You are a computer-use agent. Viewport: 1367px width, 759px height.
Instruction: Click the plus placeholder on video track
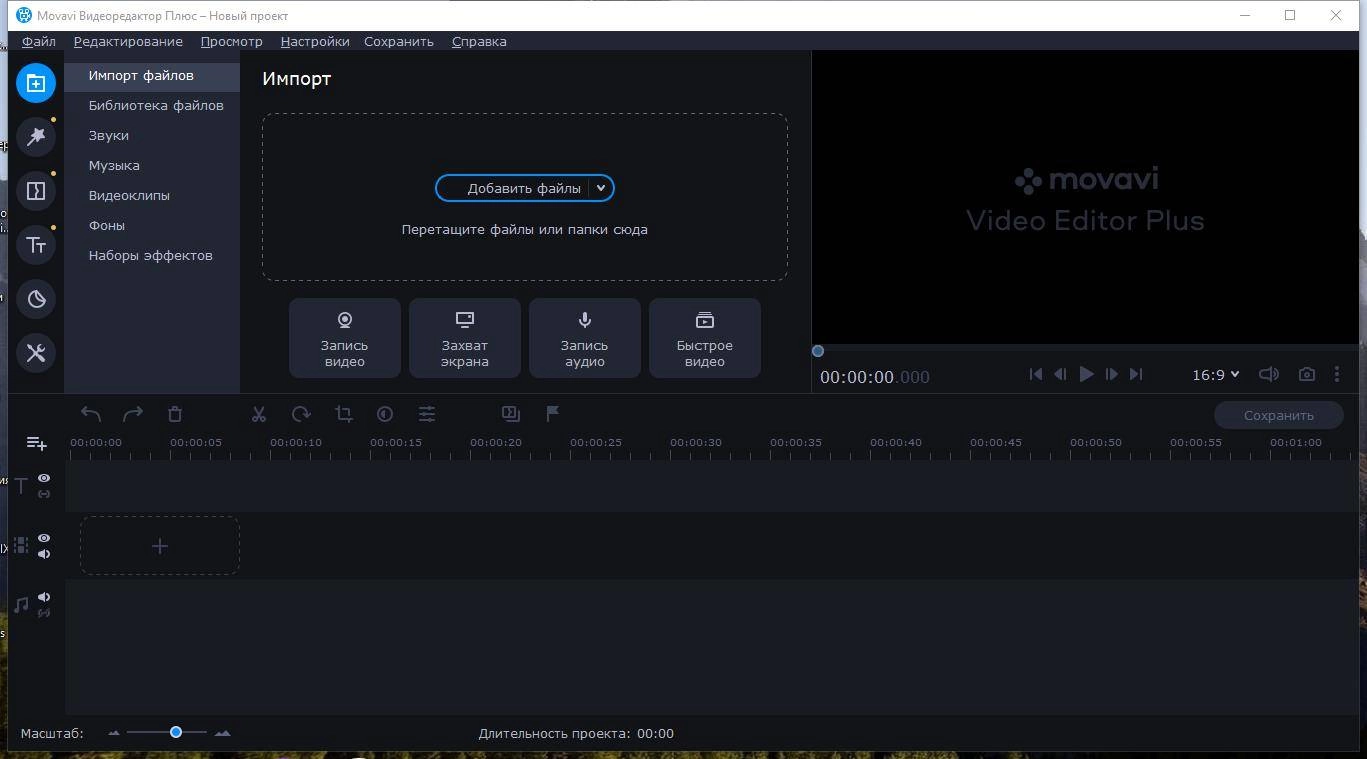click(160, 546)
